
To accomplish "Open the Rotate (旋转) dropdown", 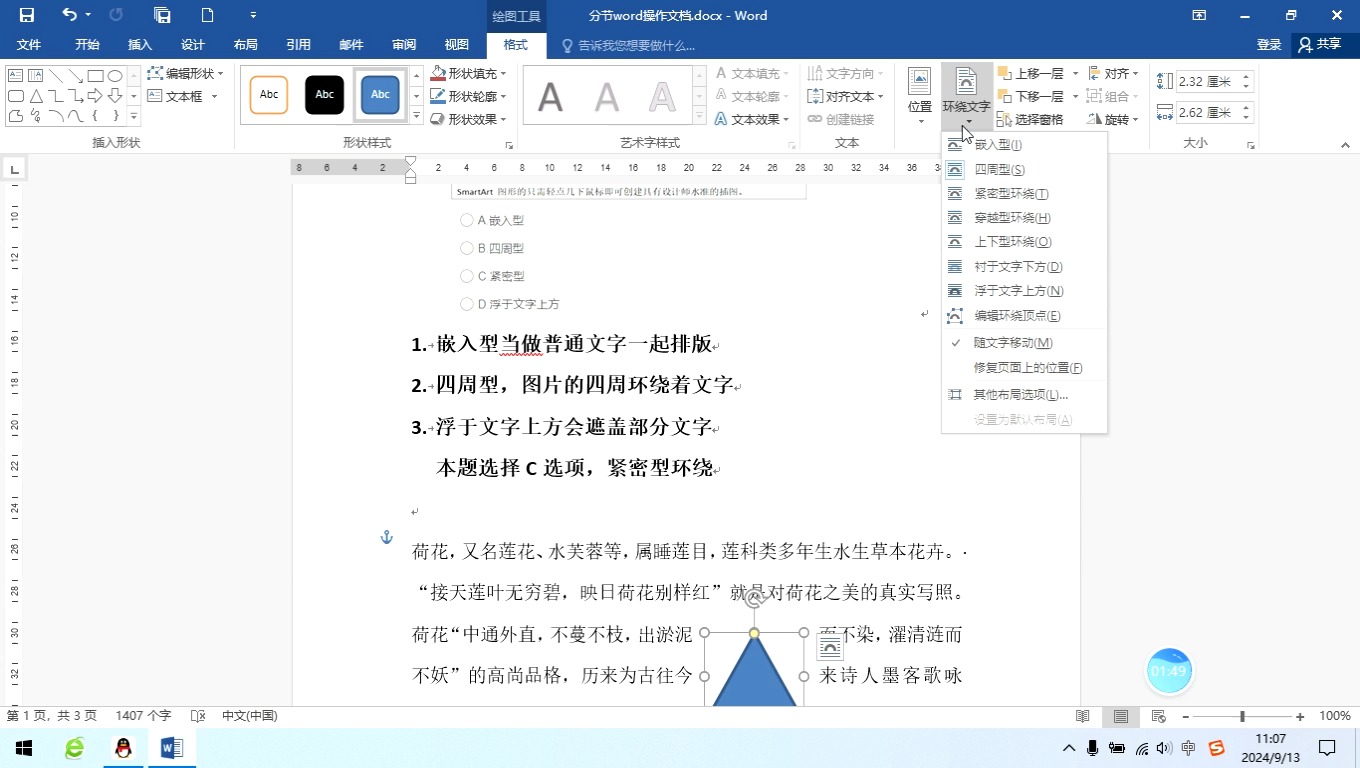I will click(1113, 119).
